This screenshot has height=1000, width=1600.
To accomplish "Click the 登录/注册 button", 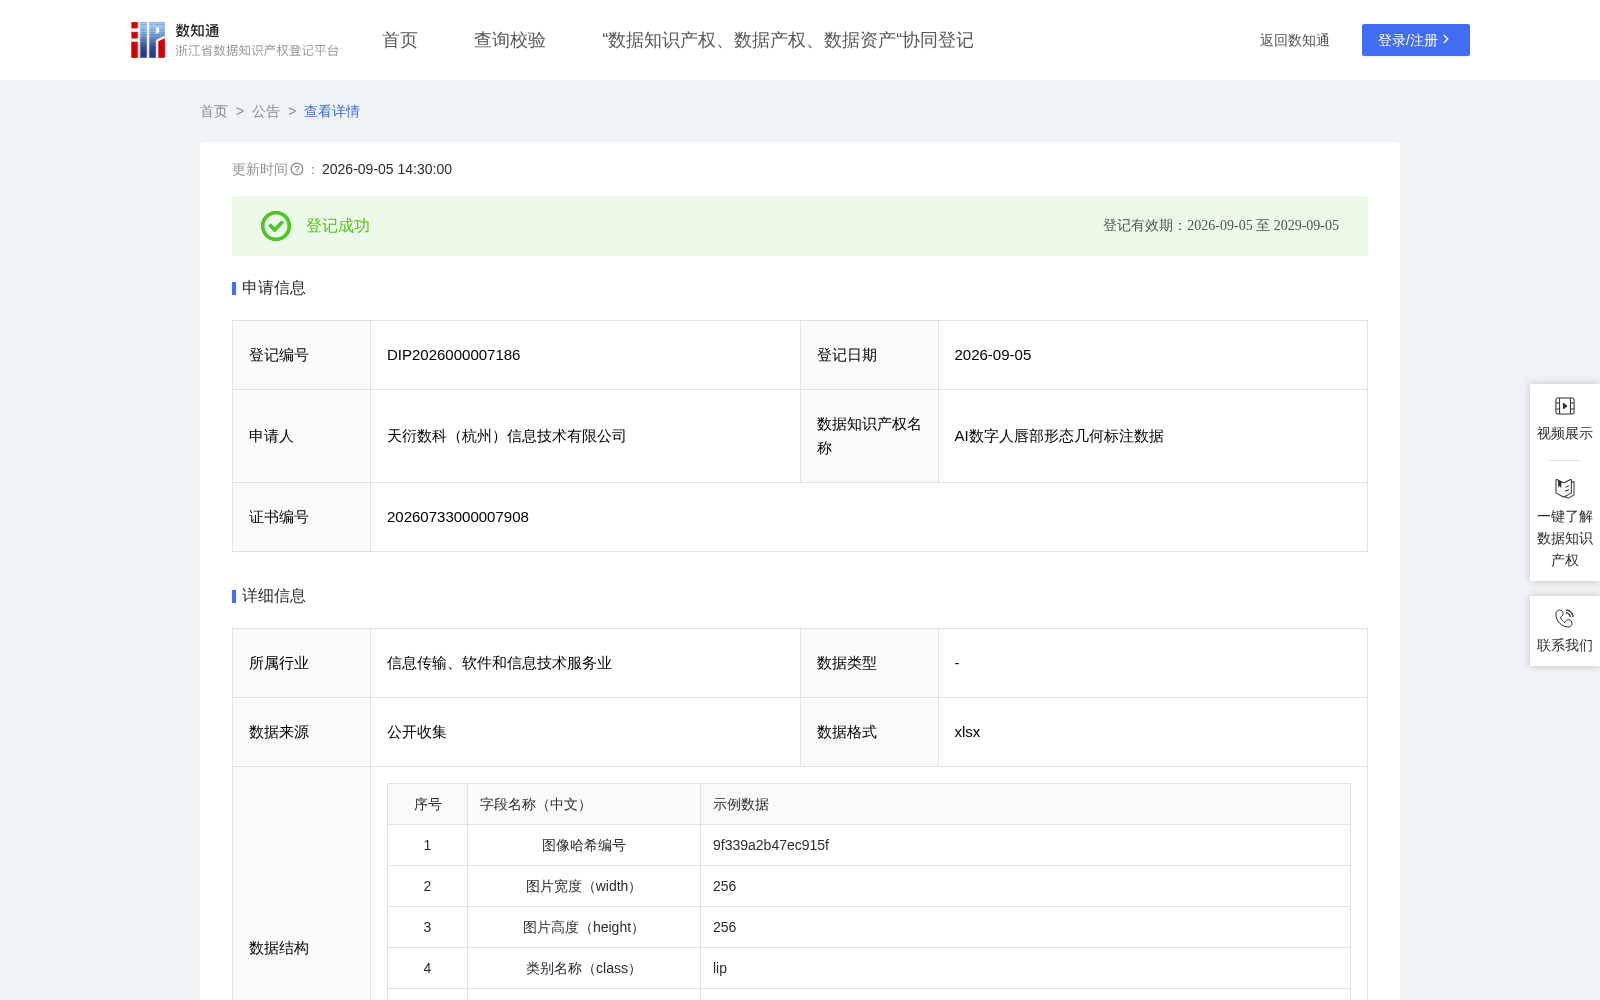I will coord(1416,40).
